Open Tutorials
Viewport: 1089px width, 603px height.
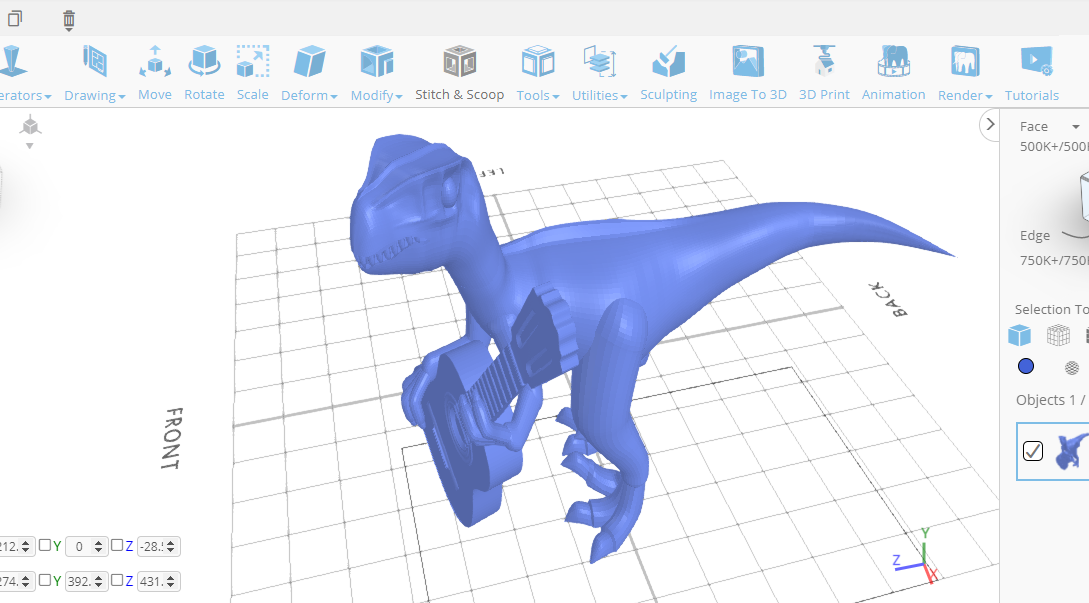click(x=1031, y=74)
